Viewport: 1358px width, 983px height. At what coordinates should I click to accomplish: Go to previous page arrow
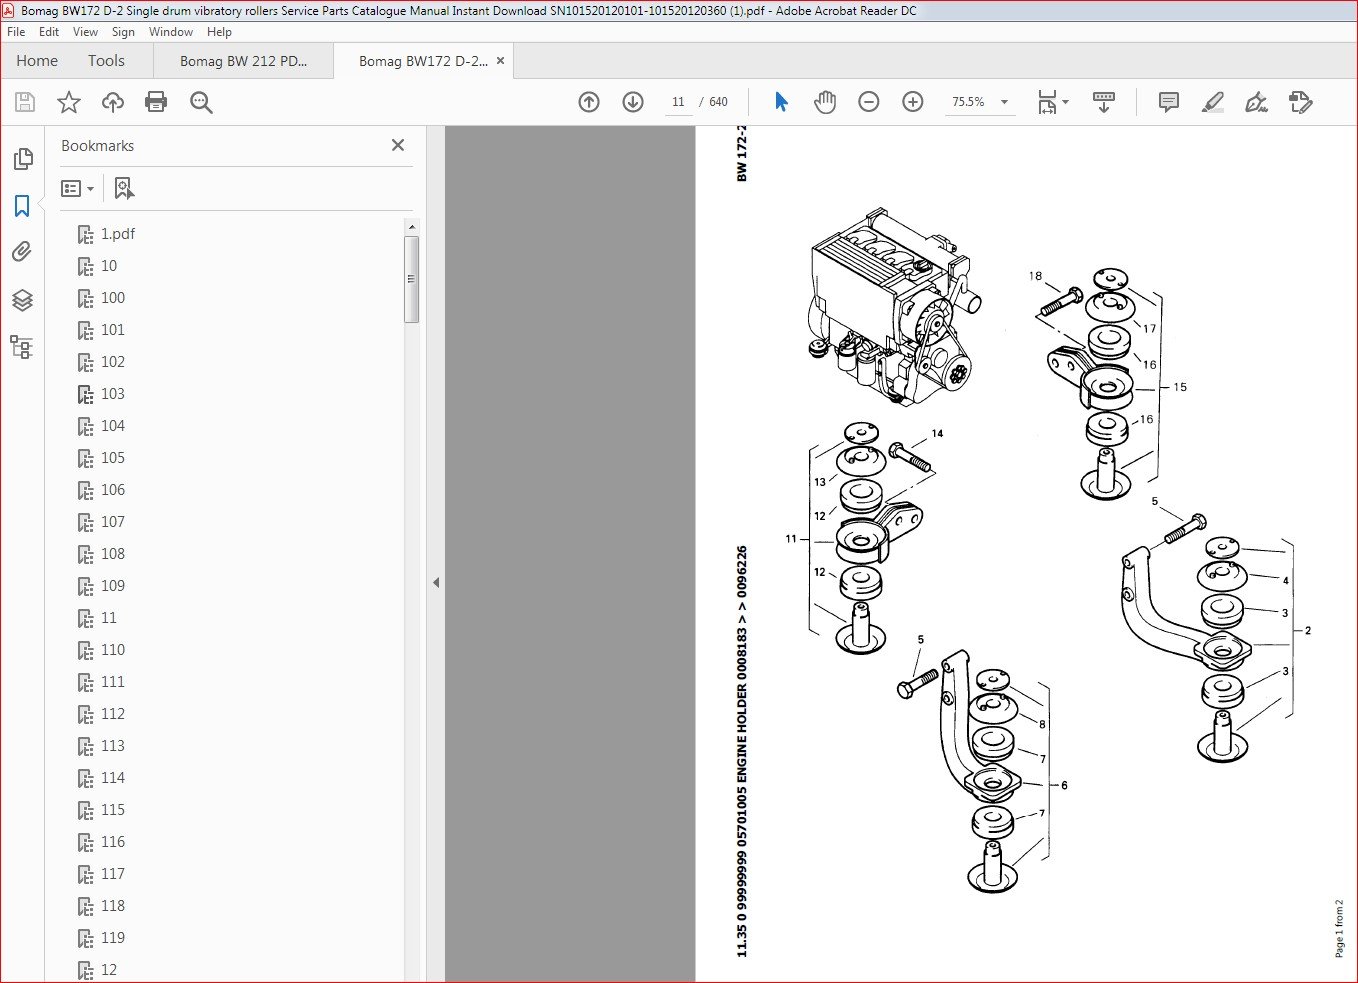click(589, 102)
